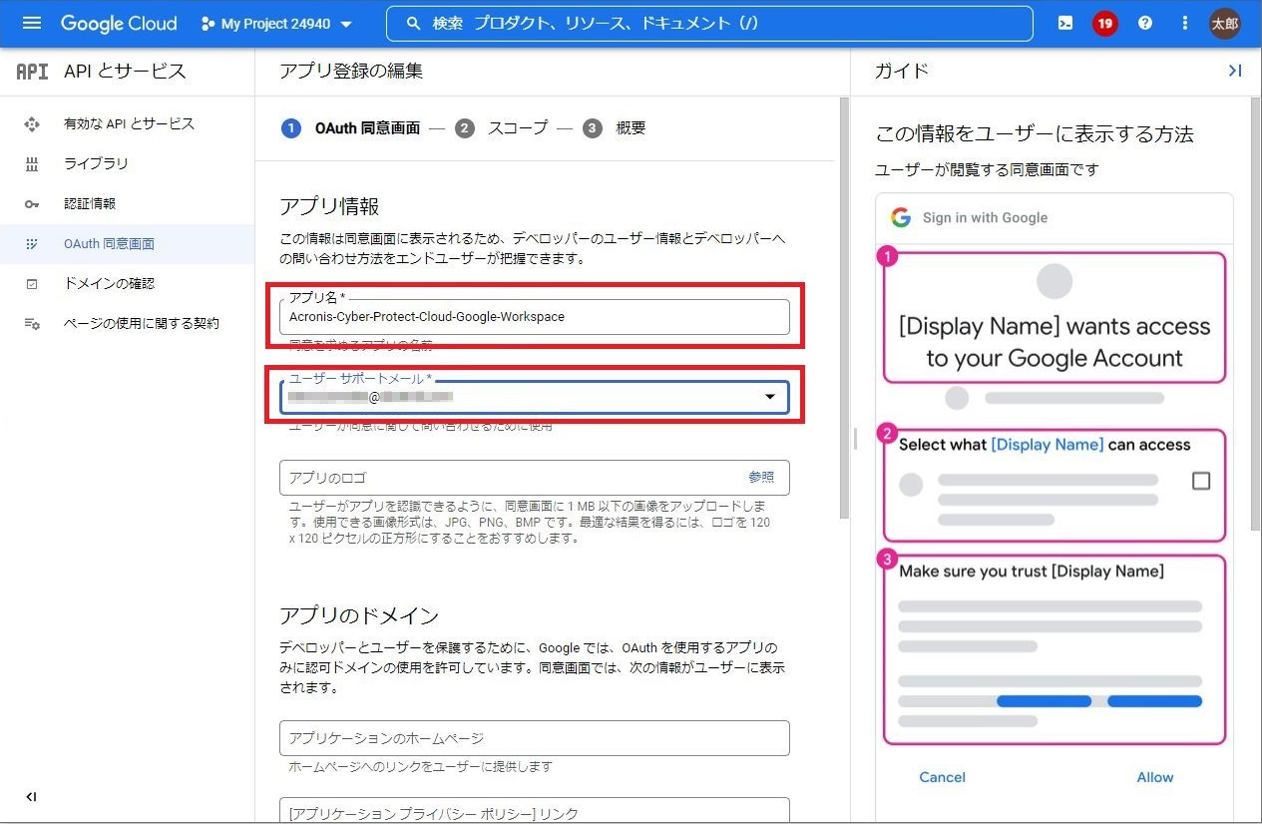Click the ガイド panel title
The width and height of the screenshot is (1262, 824).
coord(901,71)
